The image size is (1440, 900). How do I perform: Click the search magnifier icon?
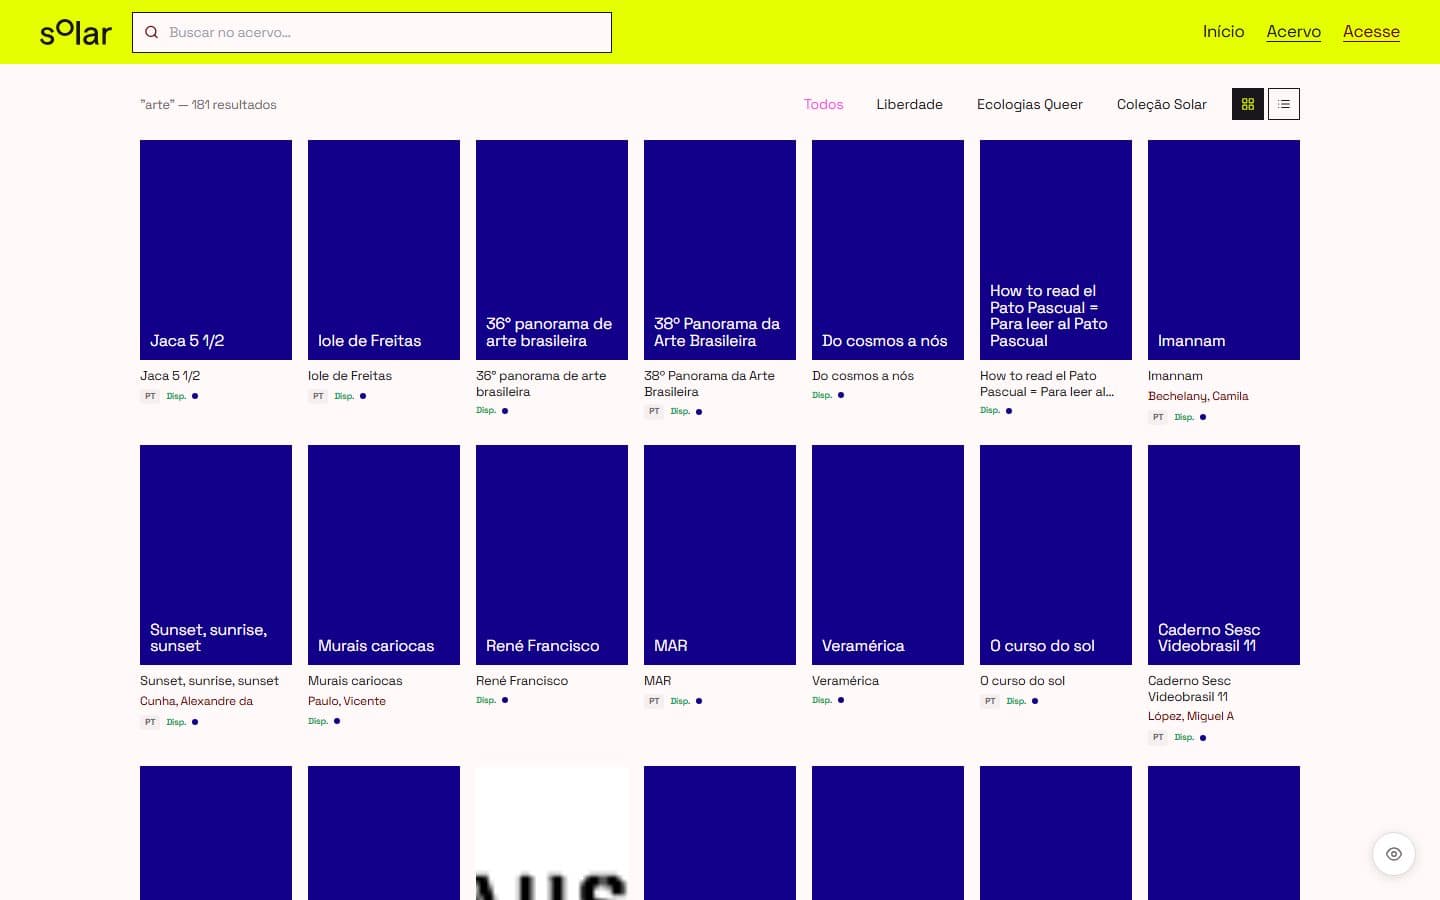click(x=152, y=32)
